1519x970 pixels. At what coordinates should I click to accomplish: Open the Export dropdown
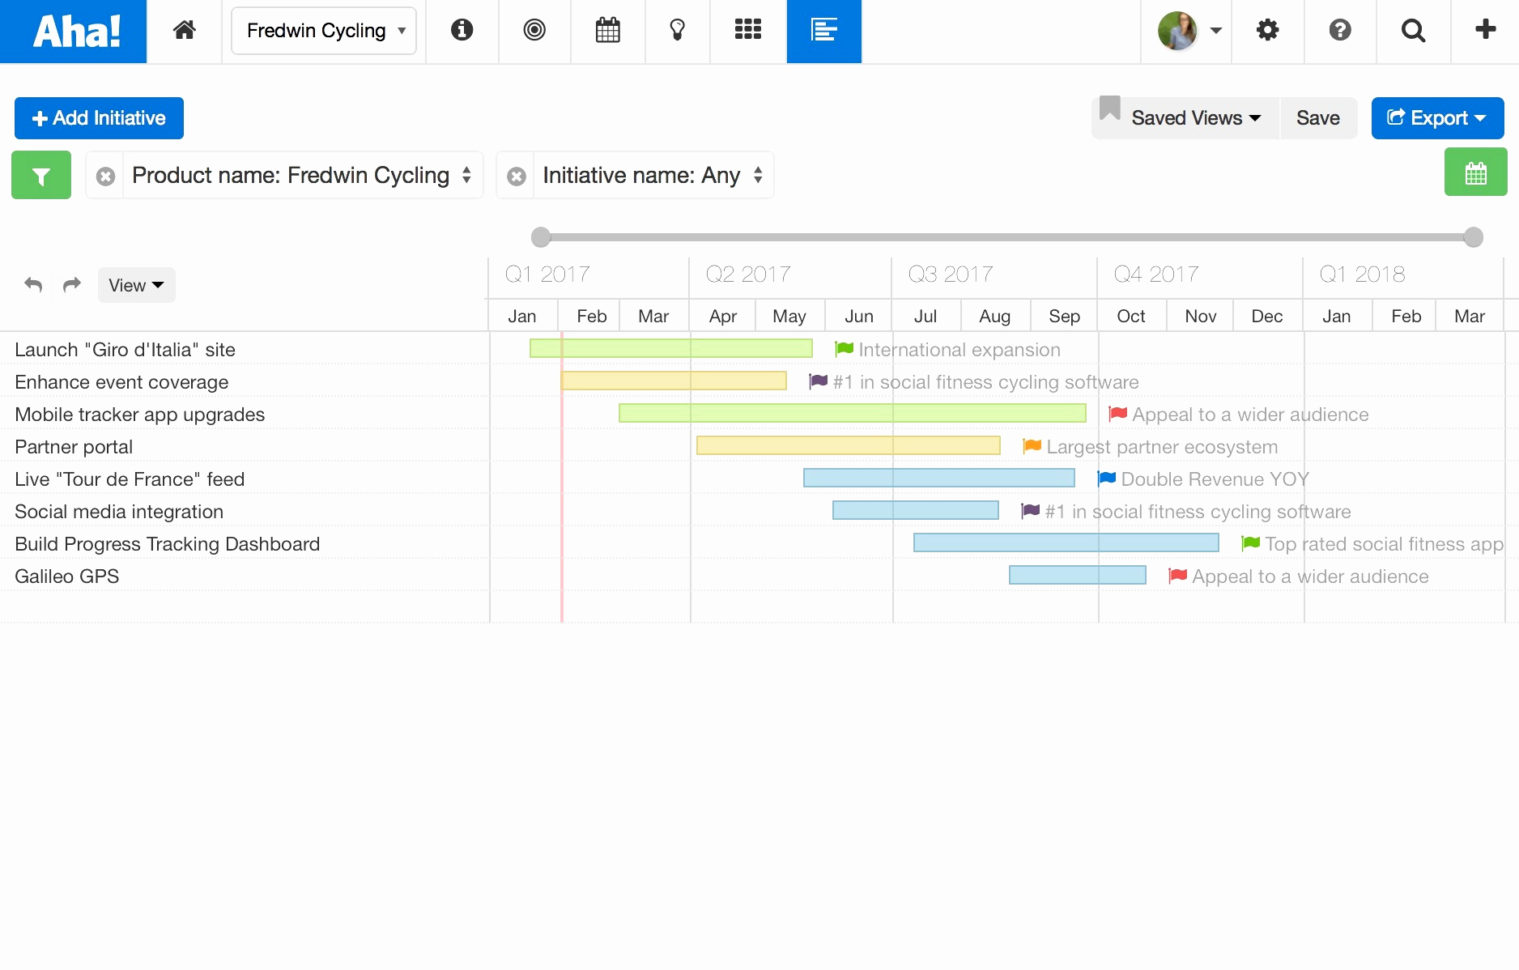pos(1436,118)
